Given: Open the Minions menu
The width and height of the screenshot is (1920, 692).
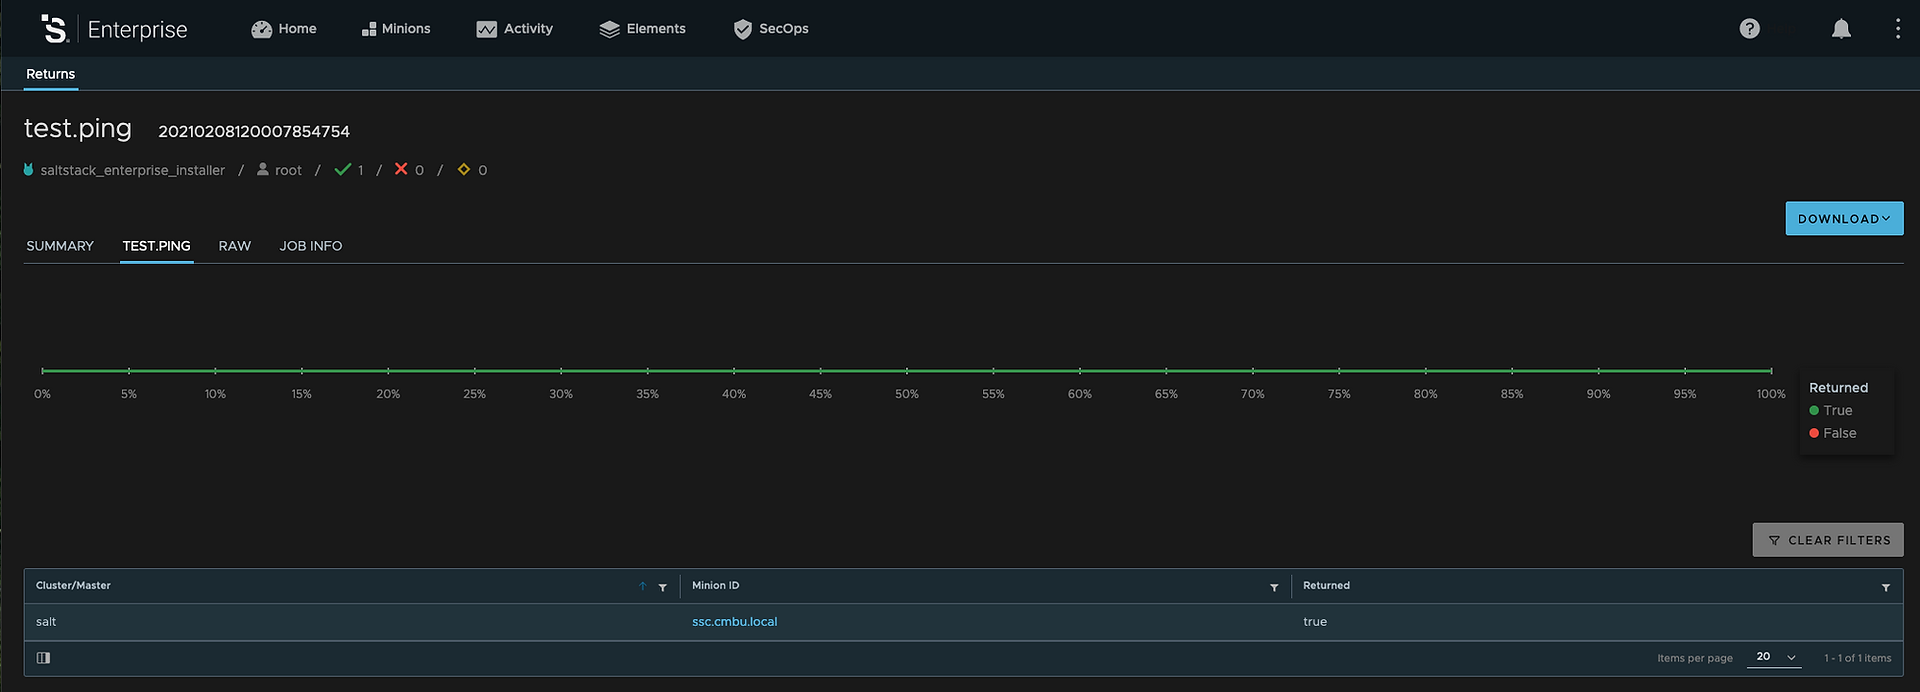Looking at the screenshot, I should [x=396, y=29].
